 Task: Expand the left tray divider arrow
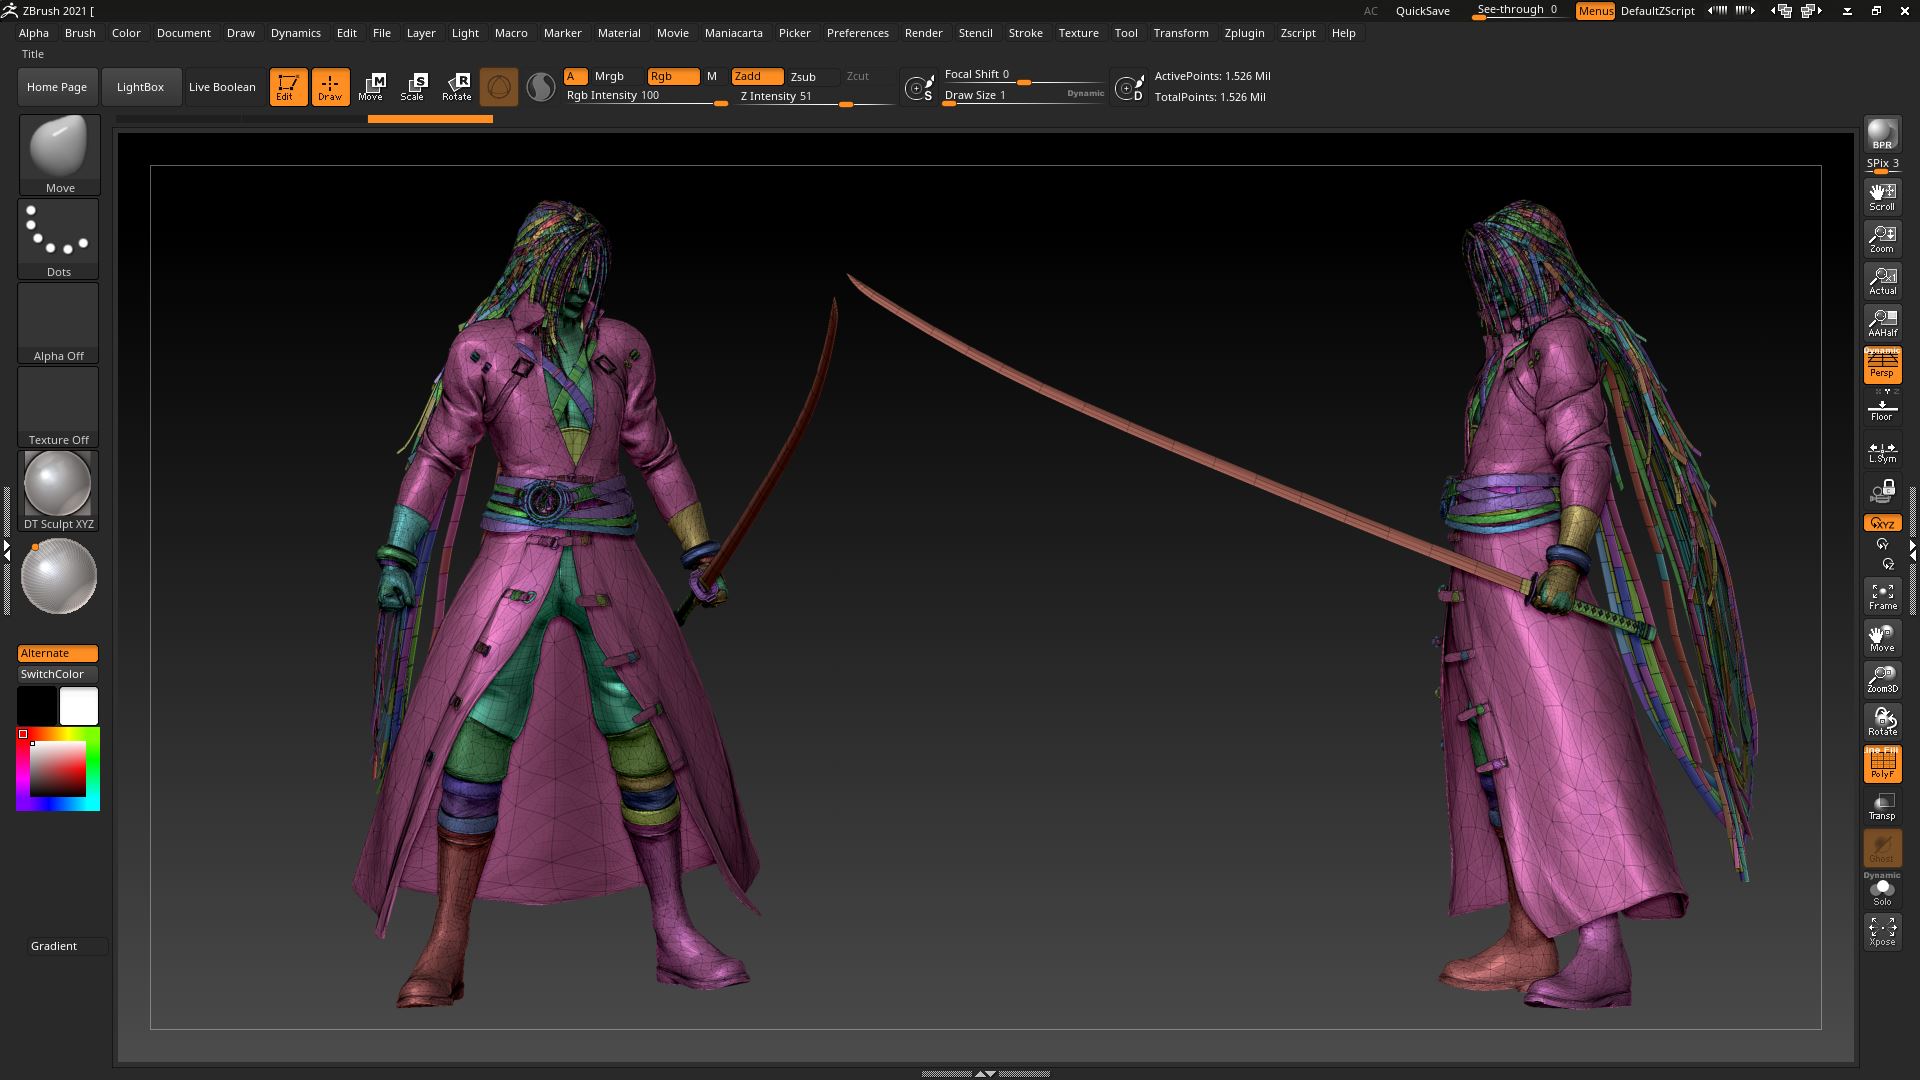(7, 550)
